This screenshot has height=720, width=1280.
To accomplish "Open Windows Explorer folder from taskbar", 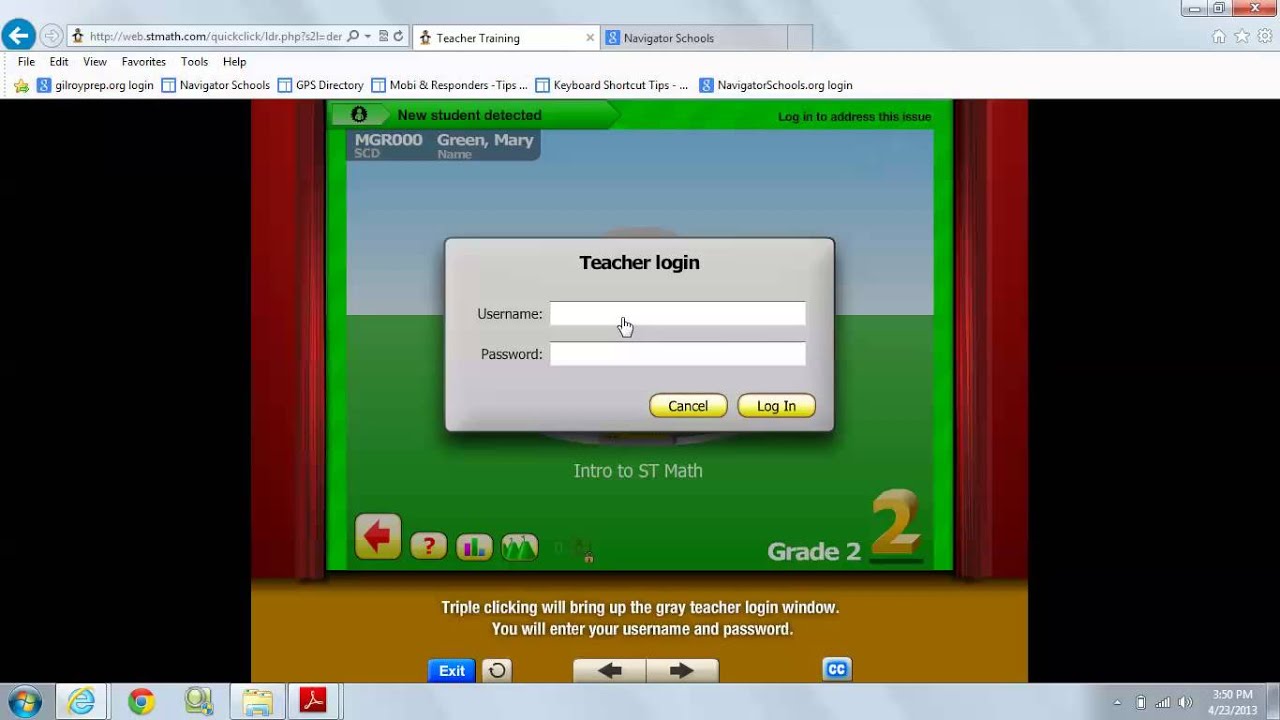I will tap(257, 701).
